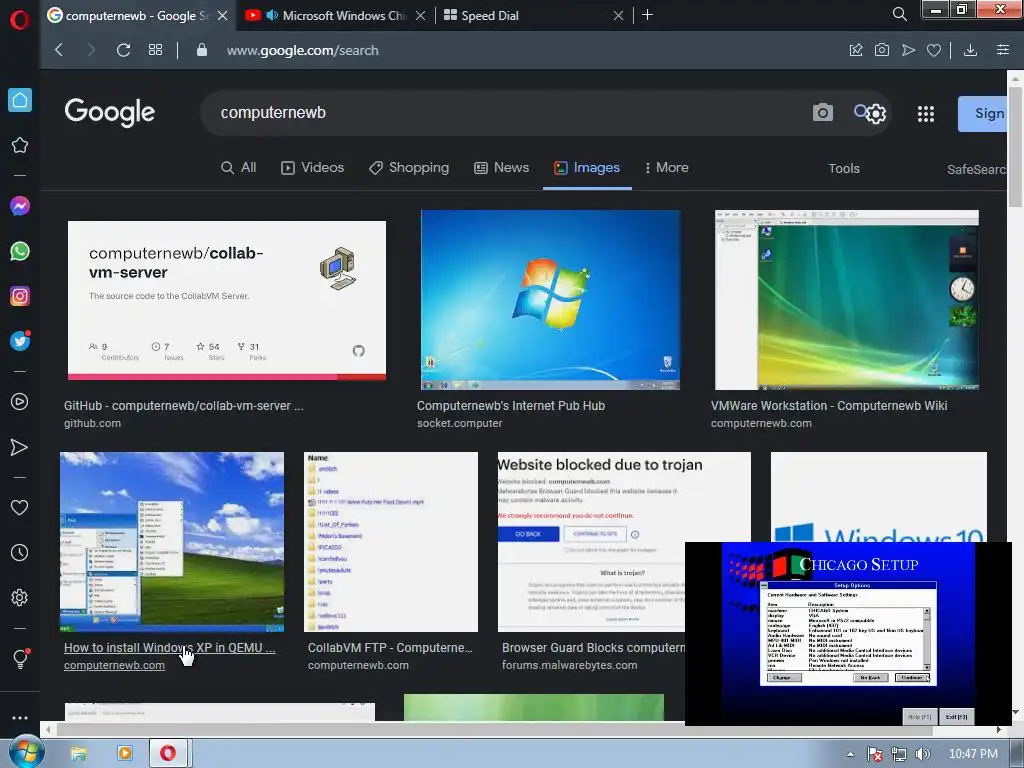Open the collab-vm-server GitHub thumbnail
Screen dimensions: 1024x768
tap(227, 300)
